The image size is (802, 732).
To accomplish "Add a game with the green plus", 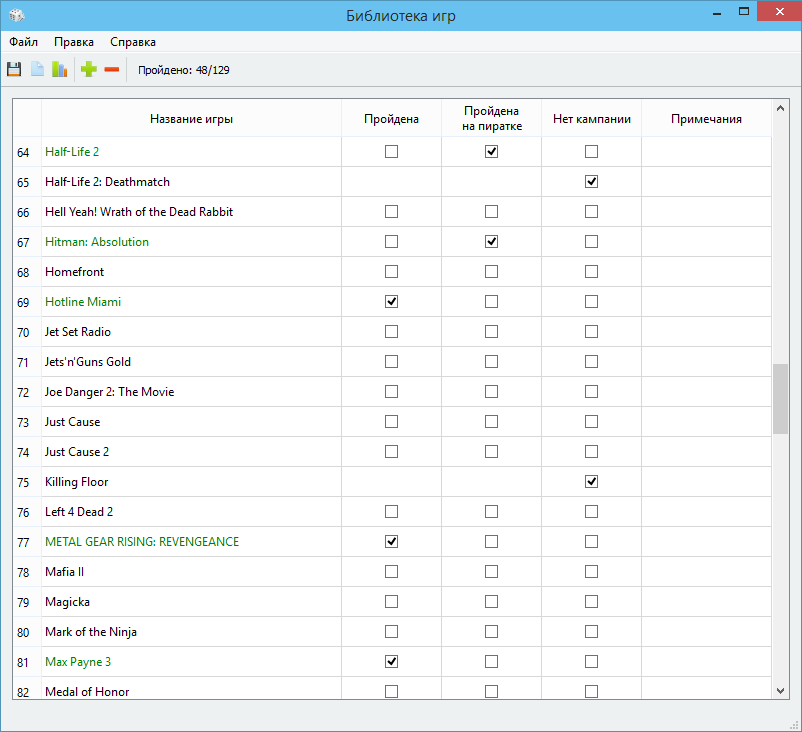I will point(89,69).
